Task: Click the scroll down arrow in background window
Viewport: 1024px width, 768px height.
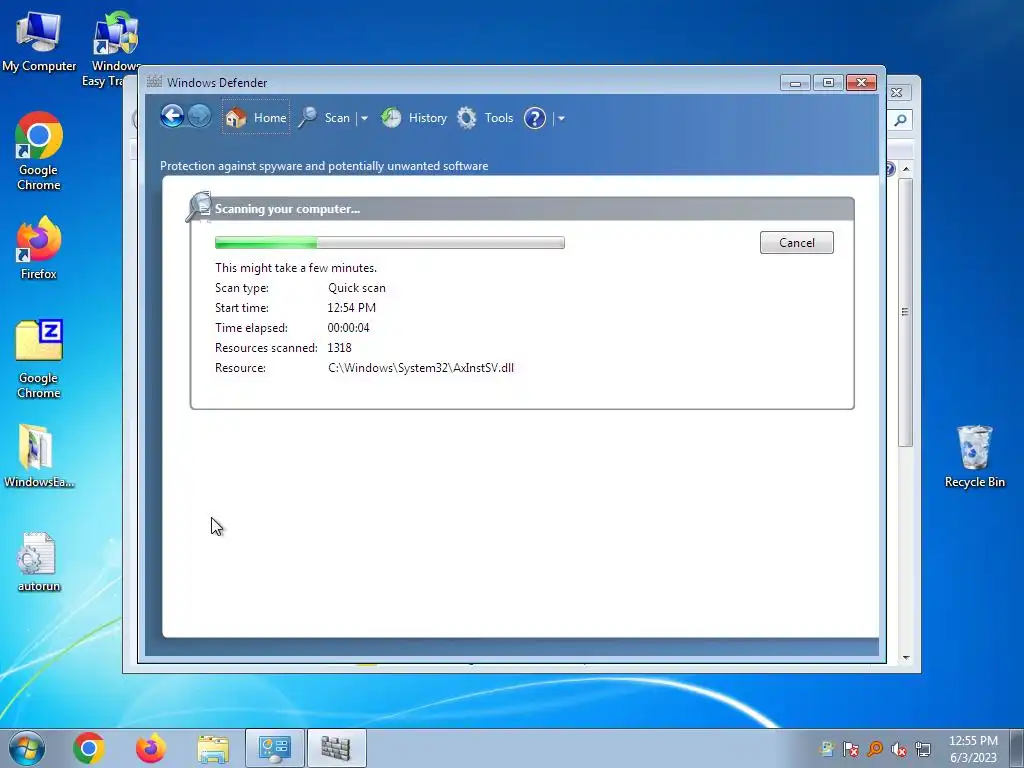Action: coord(906,657)
